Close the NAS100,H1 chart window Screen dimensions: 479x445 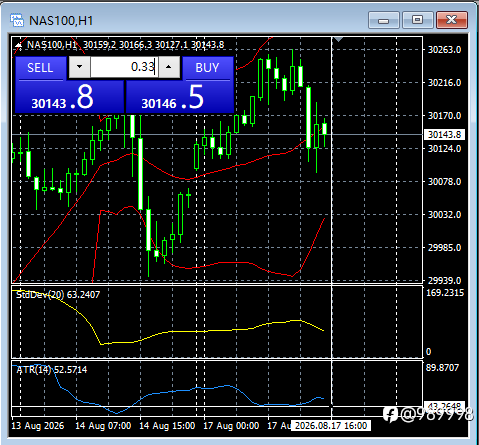click(x=452, y=20)
